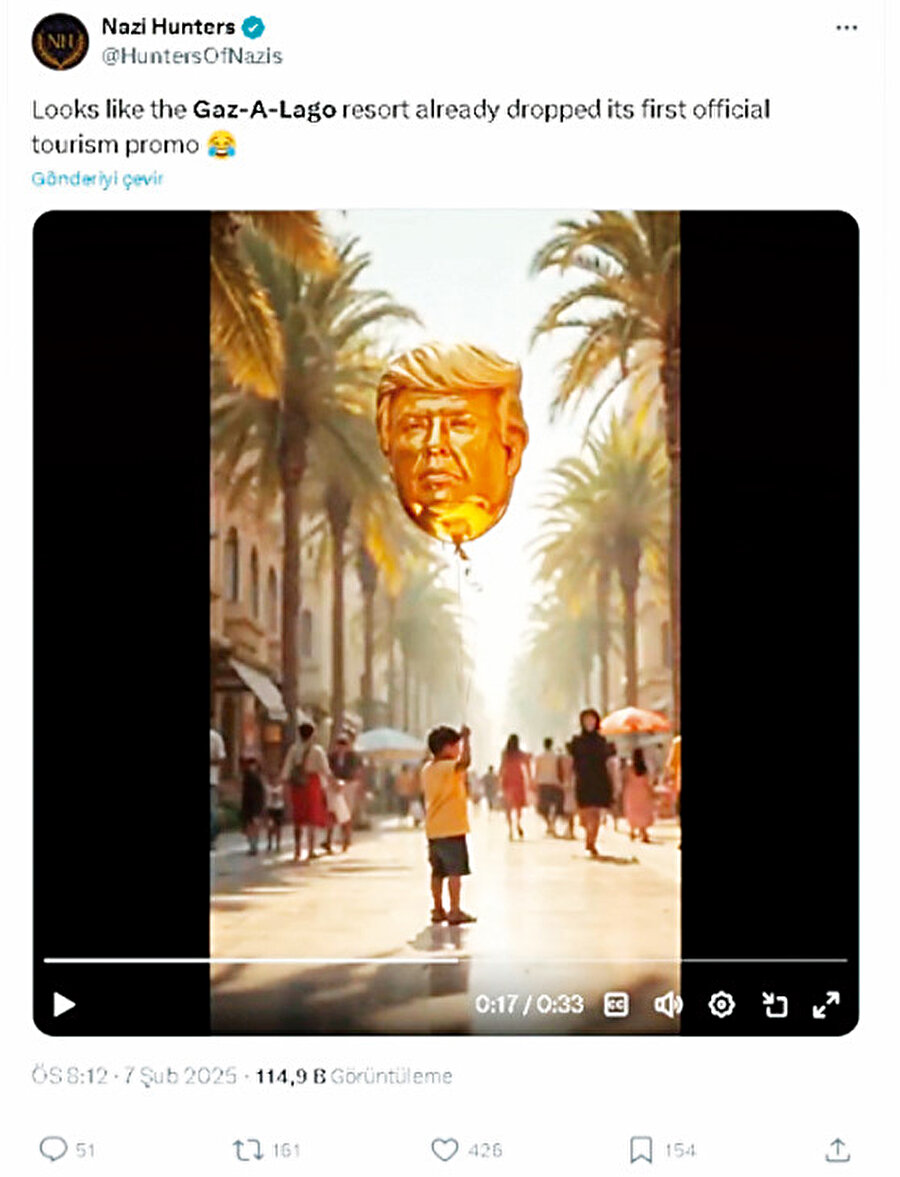Click the NH profile avatar
900x1177 pixels.
[x=60, y=42]
